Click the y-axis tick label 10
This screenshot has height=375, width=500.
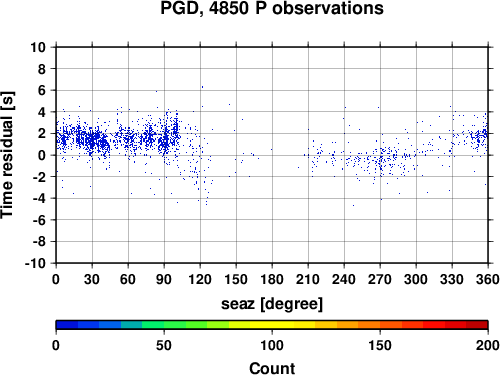tap(38, 47)
